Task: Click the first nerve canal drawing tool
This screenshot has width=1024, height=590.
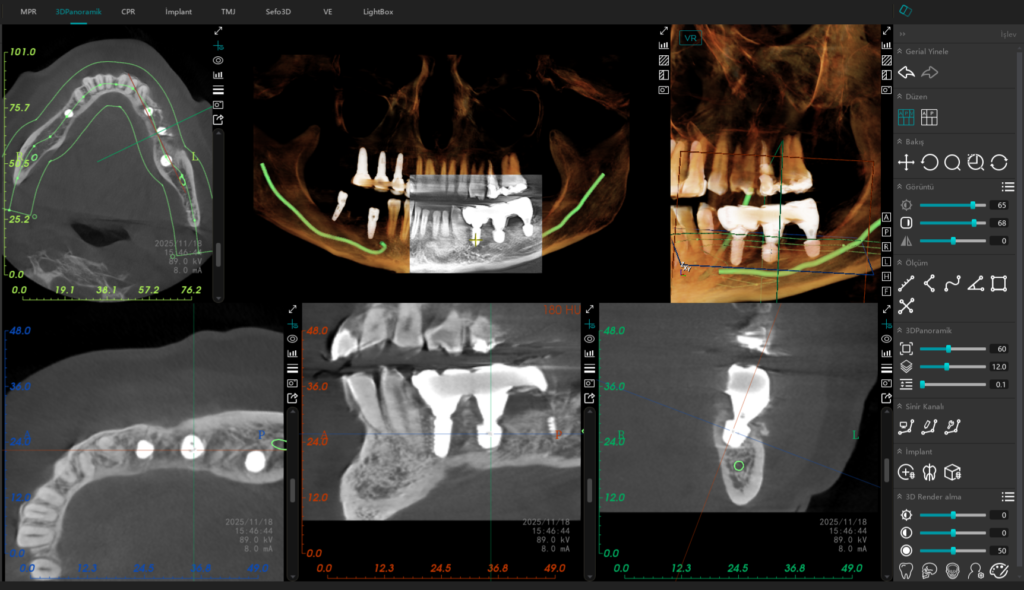Action: [906, 428]
